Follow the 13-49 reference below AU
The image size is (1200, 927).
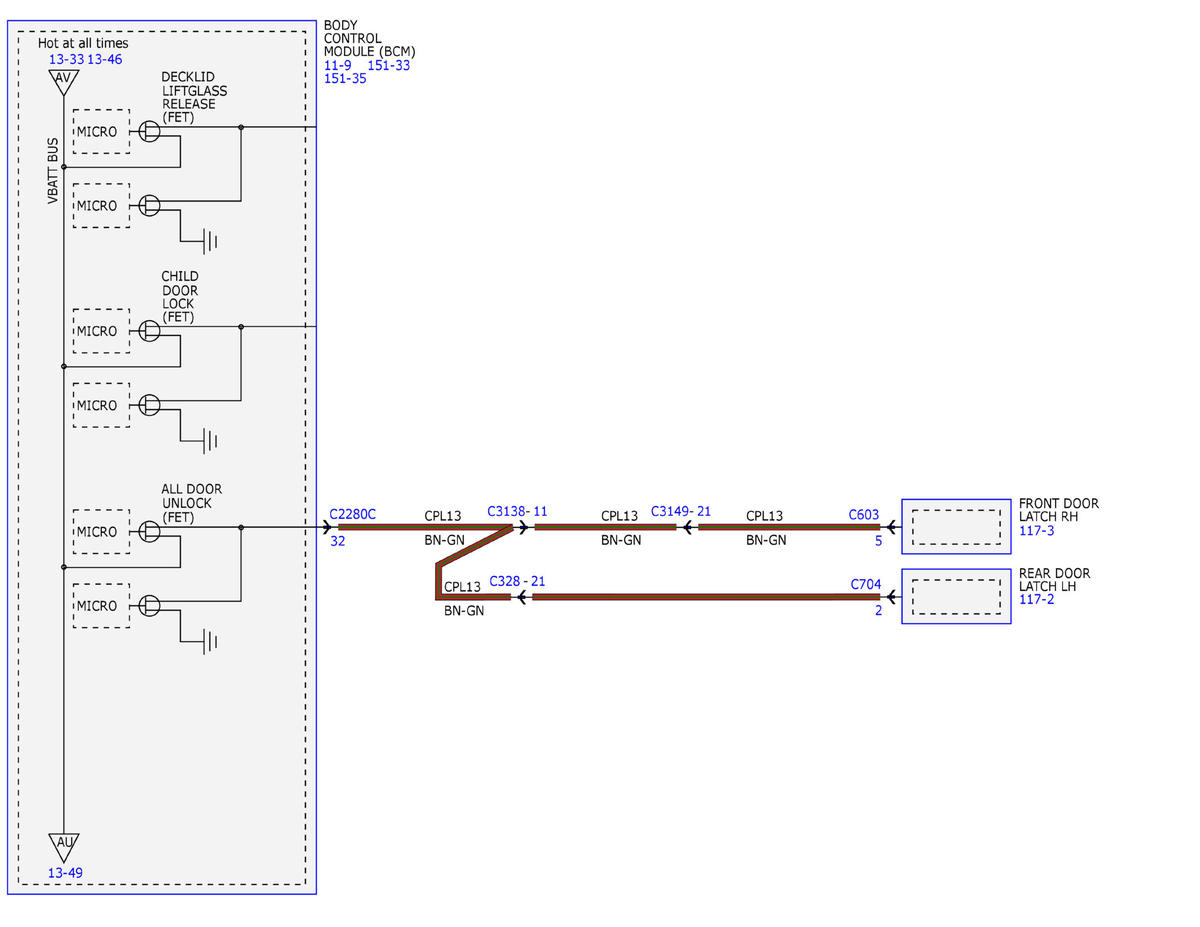65,873
